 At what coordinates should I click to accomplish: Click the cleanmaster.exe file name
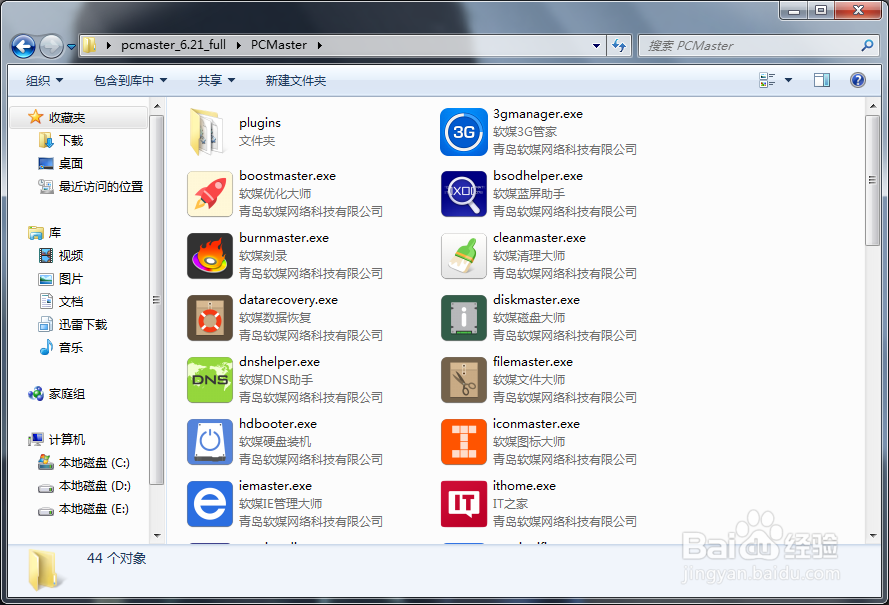click(x=539, y=238)
